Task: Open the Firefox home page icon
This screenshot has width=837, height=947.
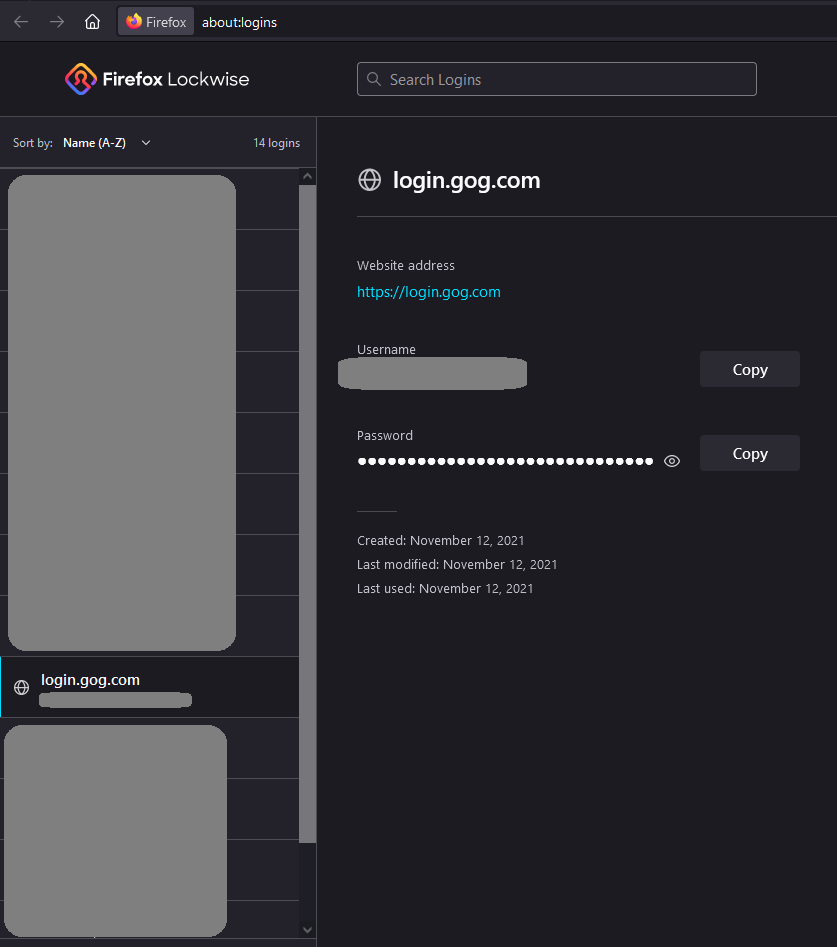Action: 92,22
